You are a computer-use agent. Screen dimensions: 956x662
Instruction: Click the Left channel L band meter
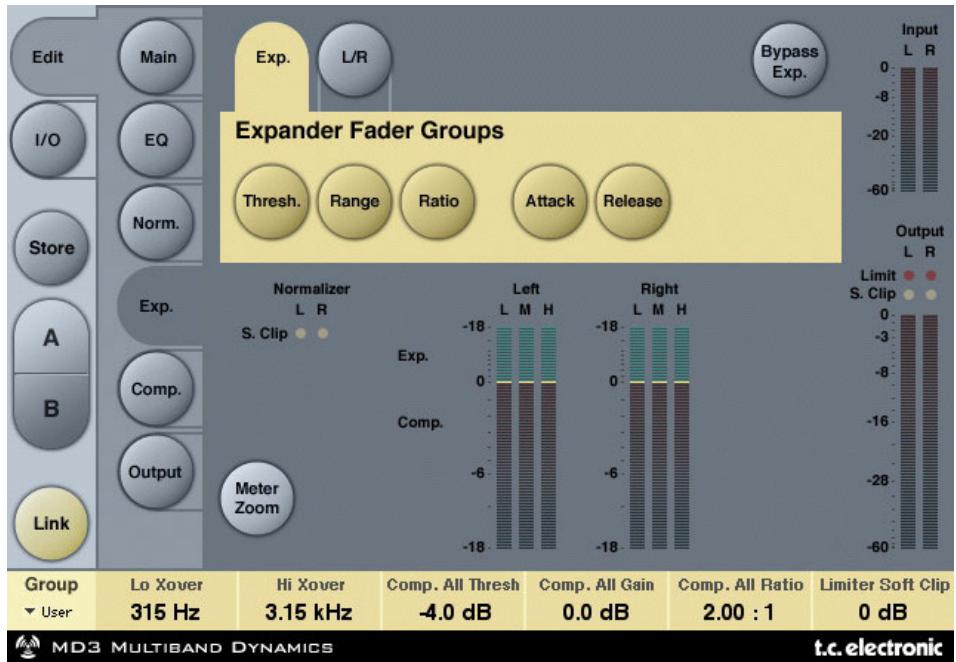[504, 438]
